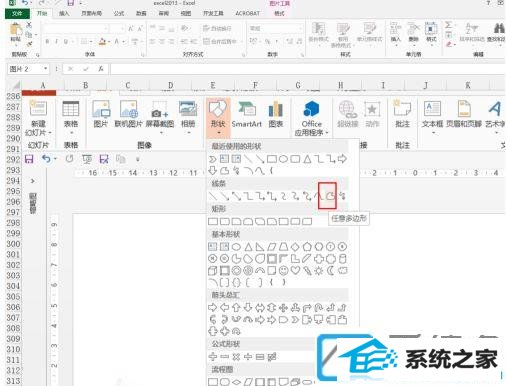Select the Moon shape in basic shapes

click(331, 270)
